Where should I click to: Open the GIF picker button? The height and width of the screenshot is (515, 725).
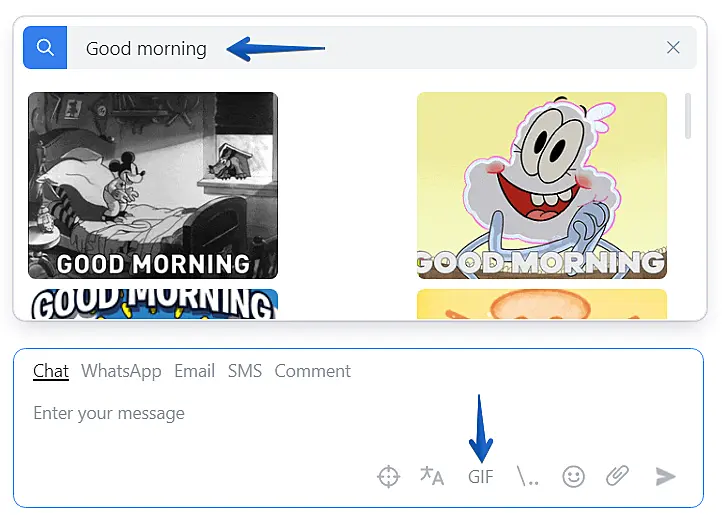coord(480,477)
